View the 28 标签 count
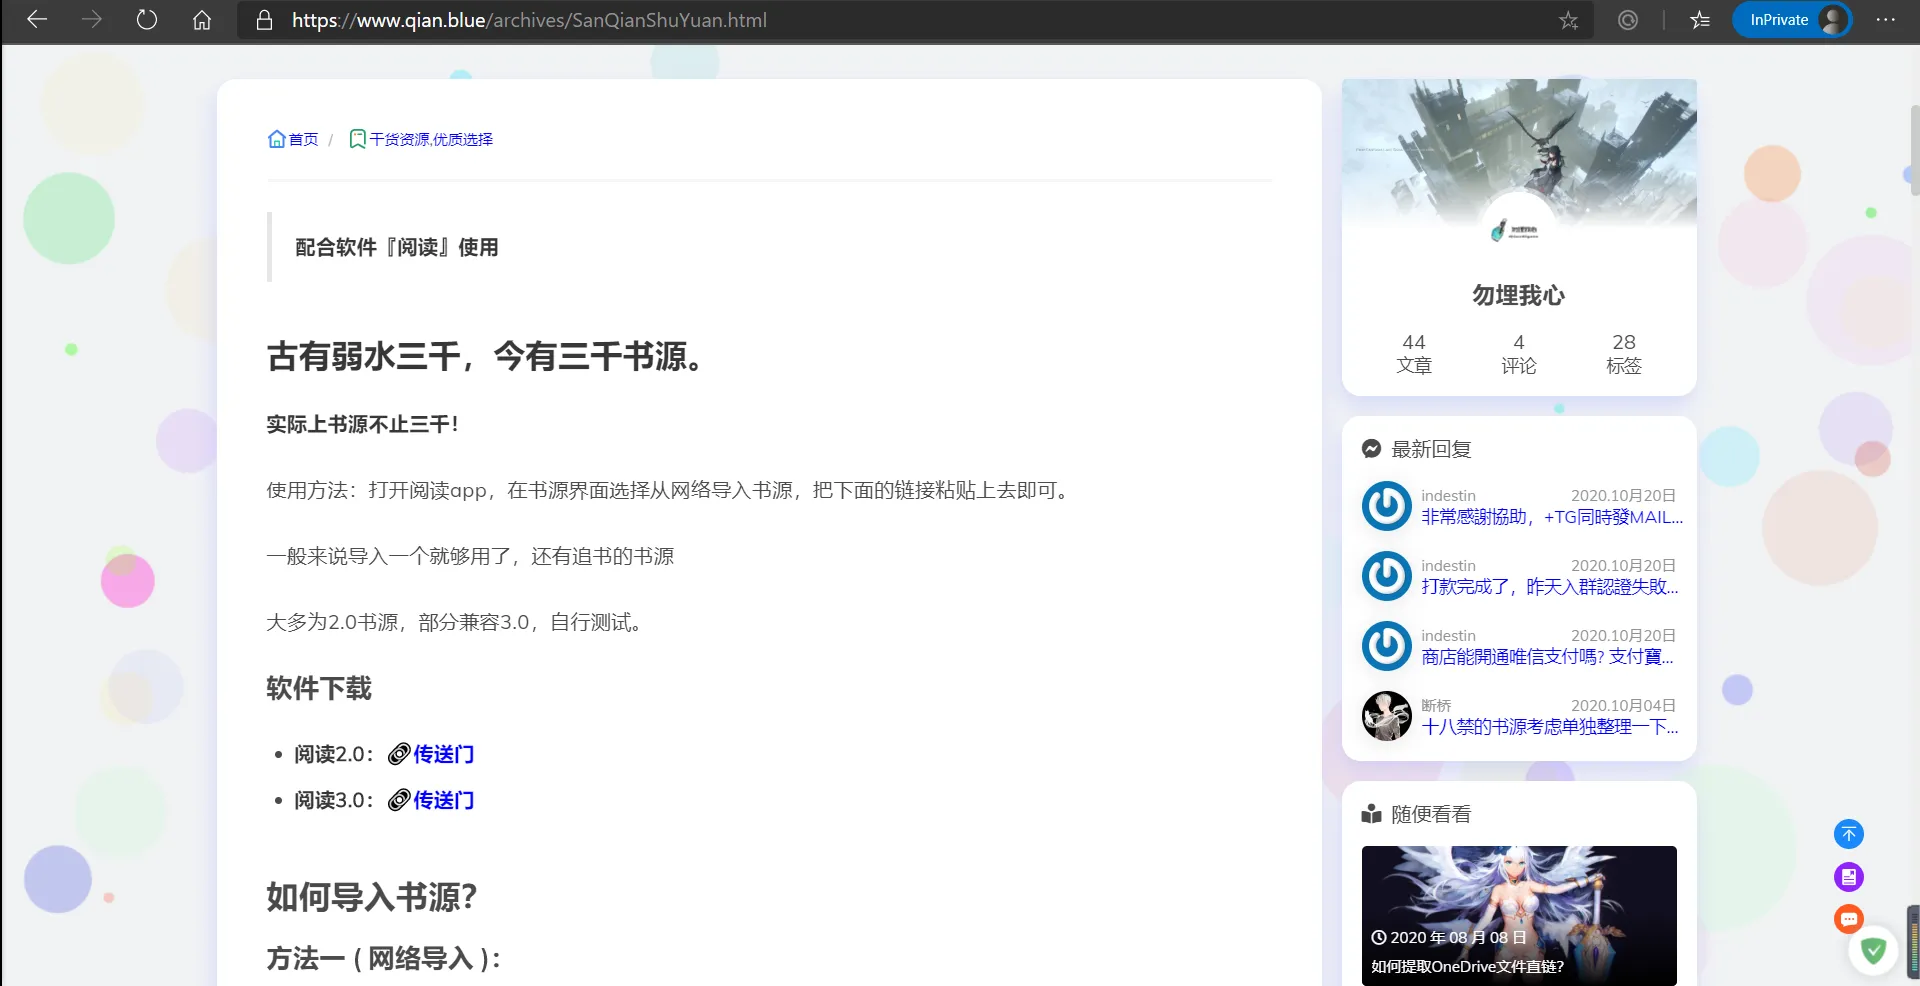This screenshot has width=1920, height=986. [x=1624, y=354]
